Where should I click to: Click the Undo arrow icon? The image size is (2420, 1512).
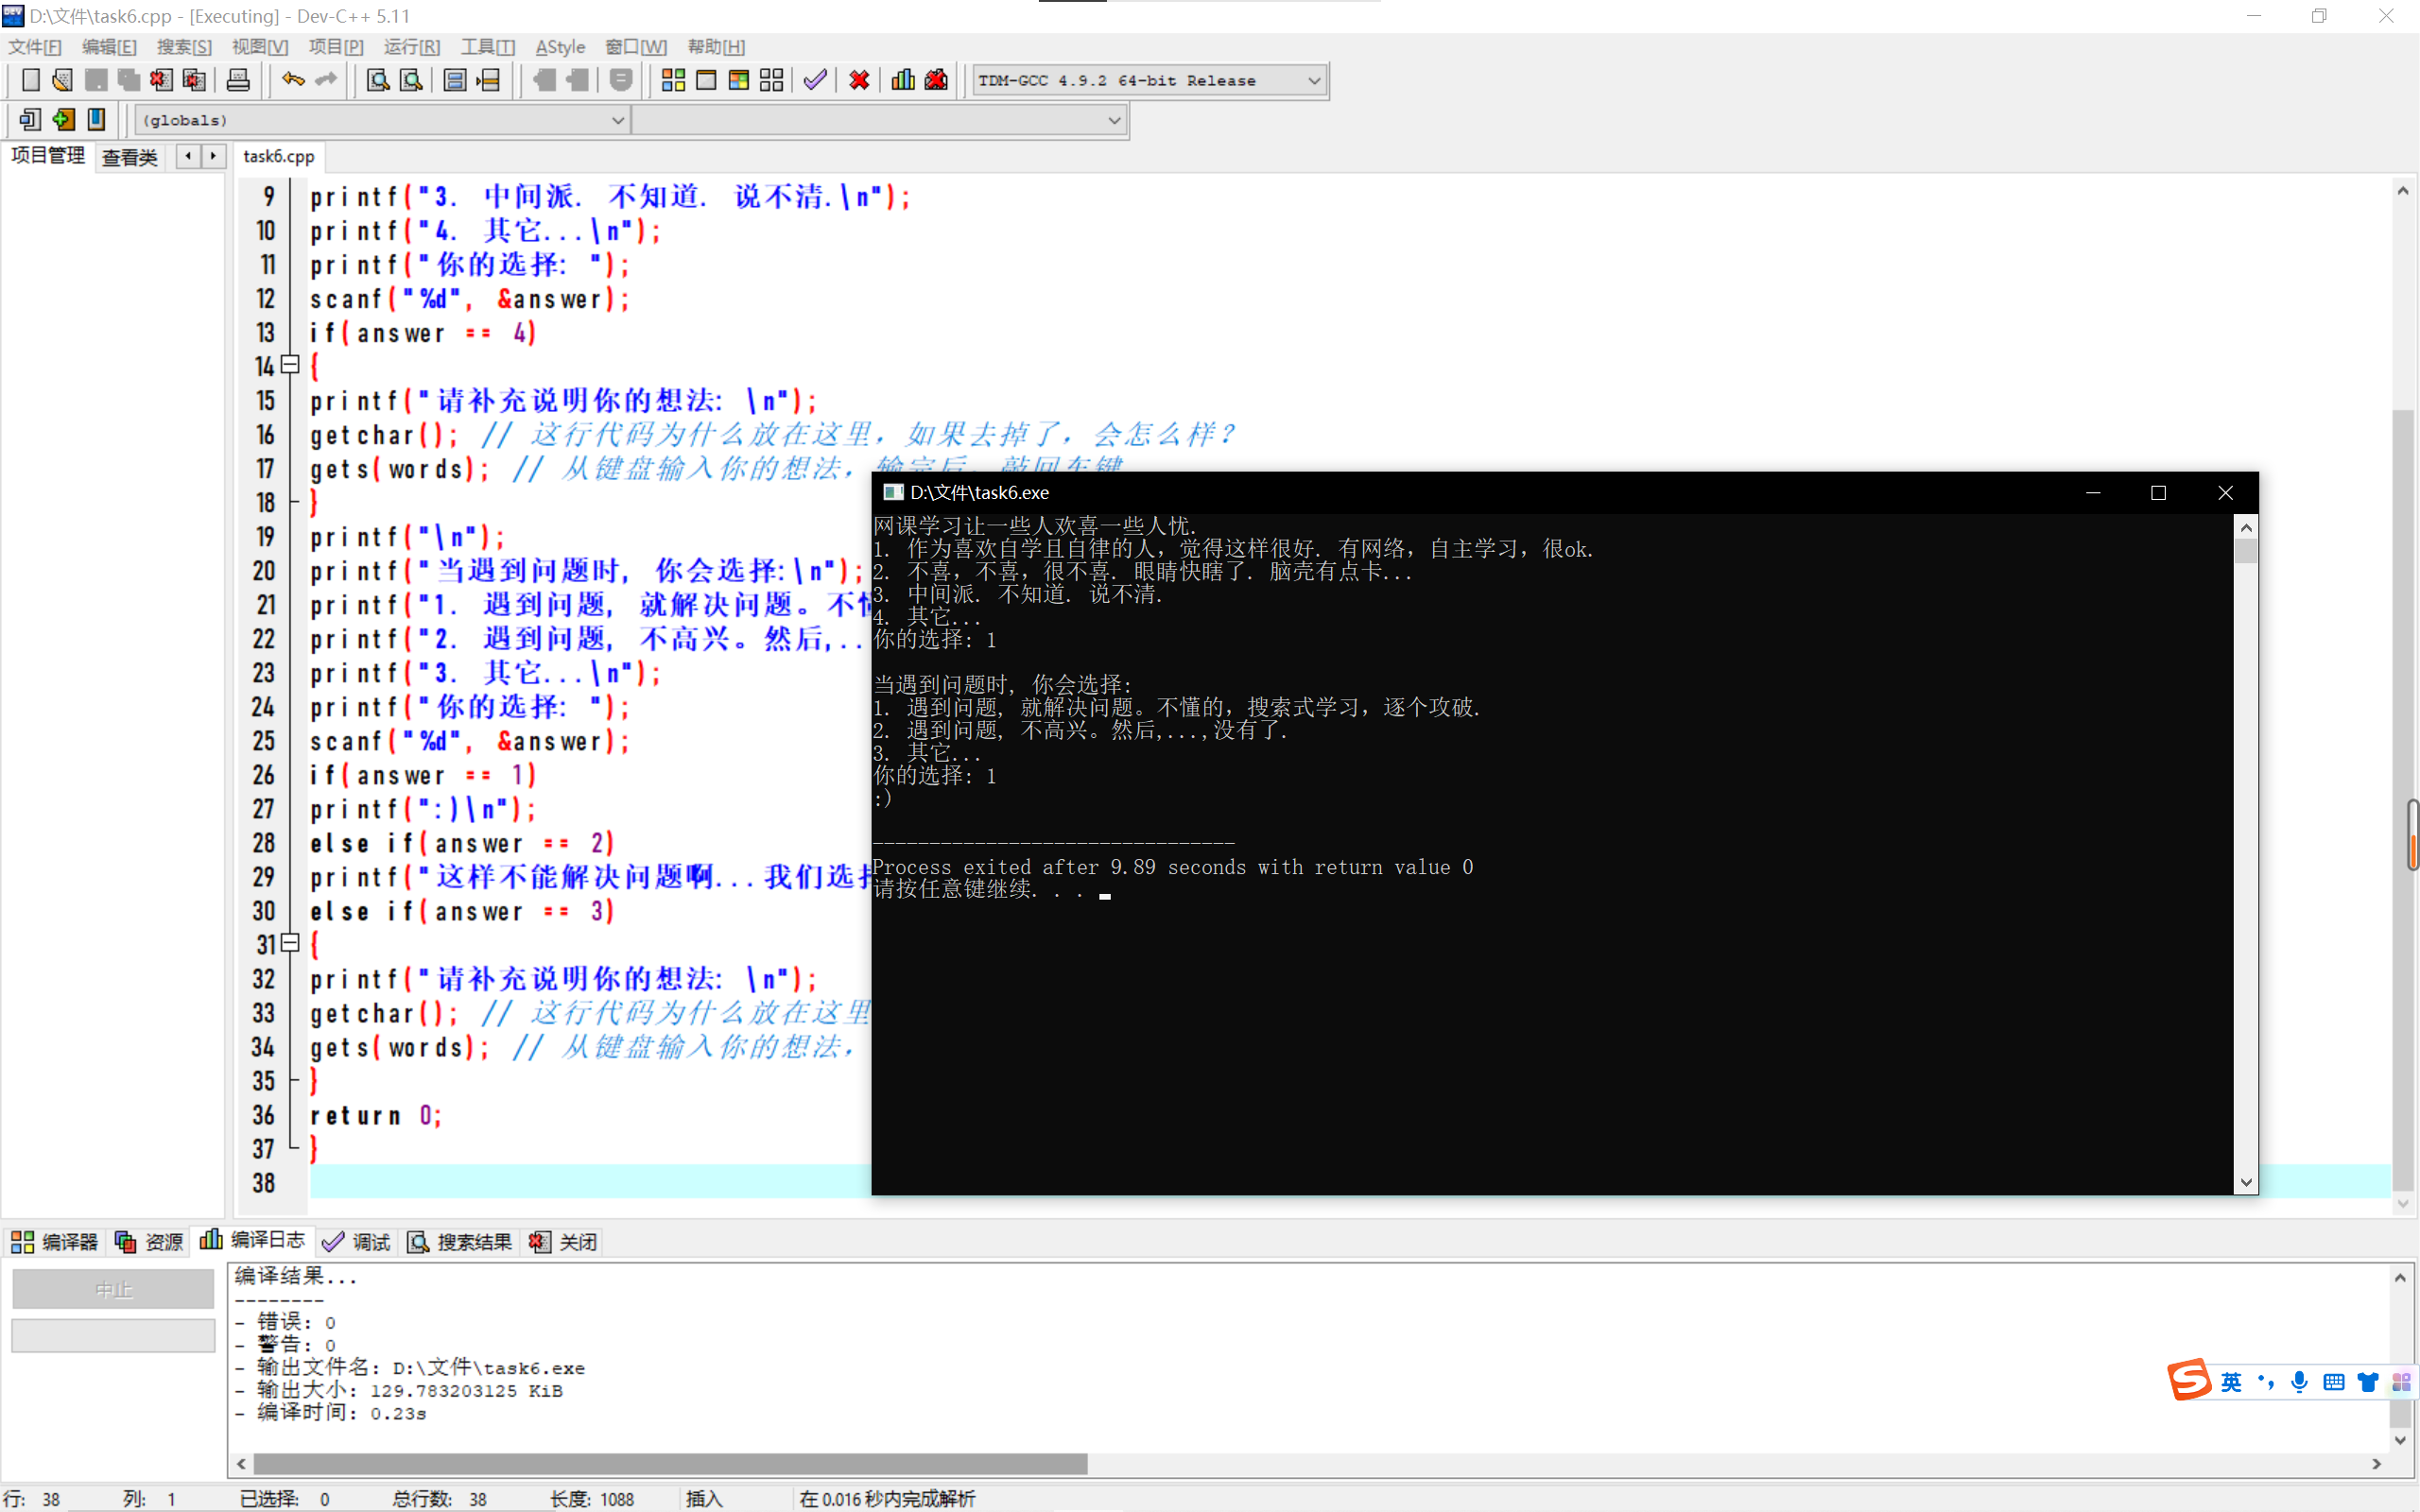[292, 80]
